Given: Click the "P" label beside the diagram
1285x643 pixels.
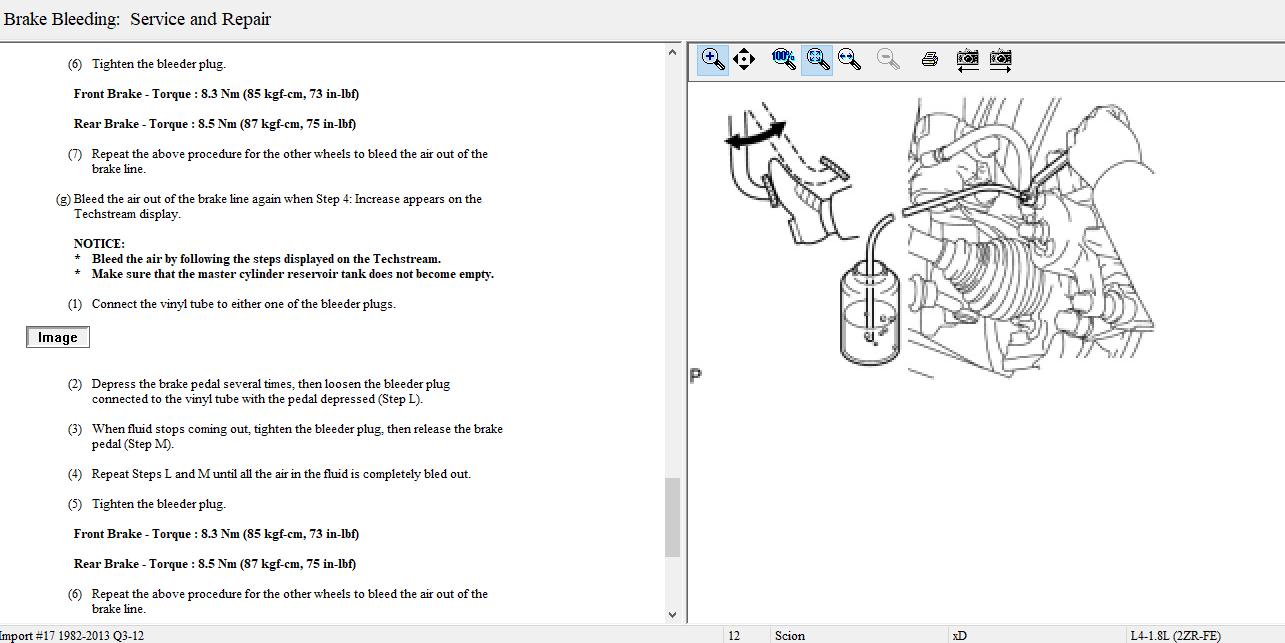Looking at the screenshot, I should (696, 376).
